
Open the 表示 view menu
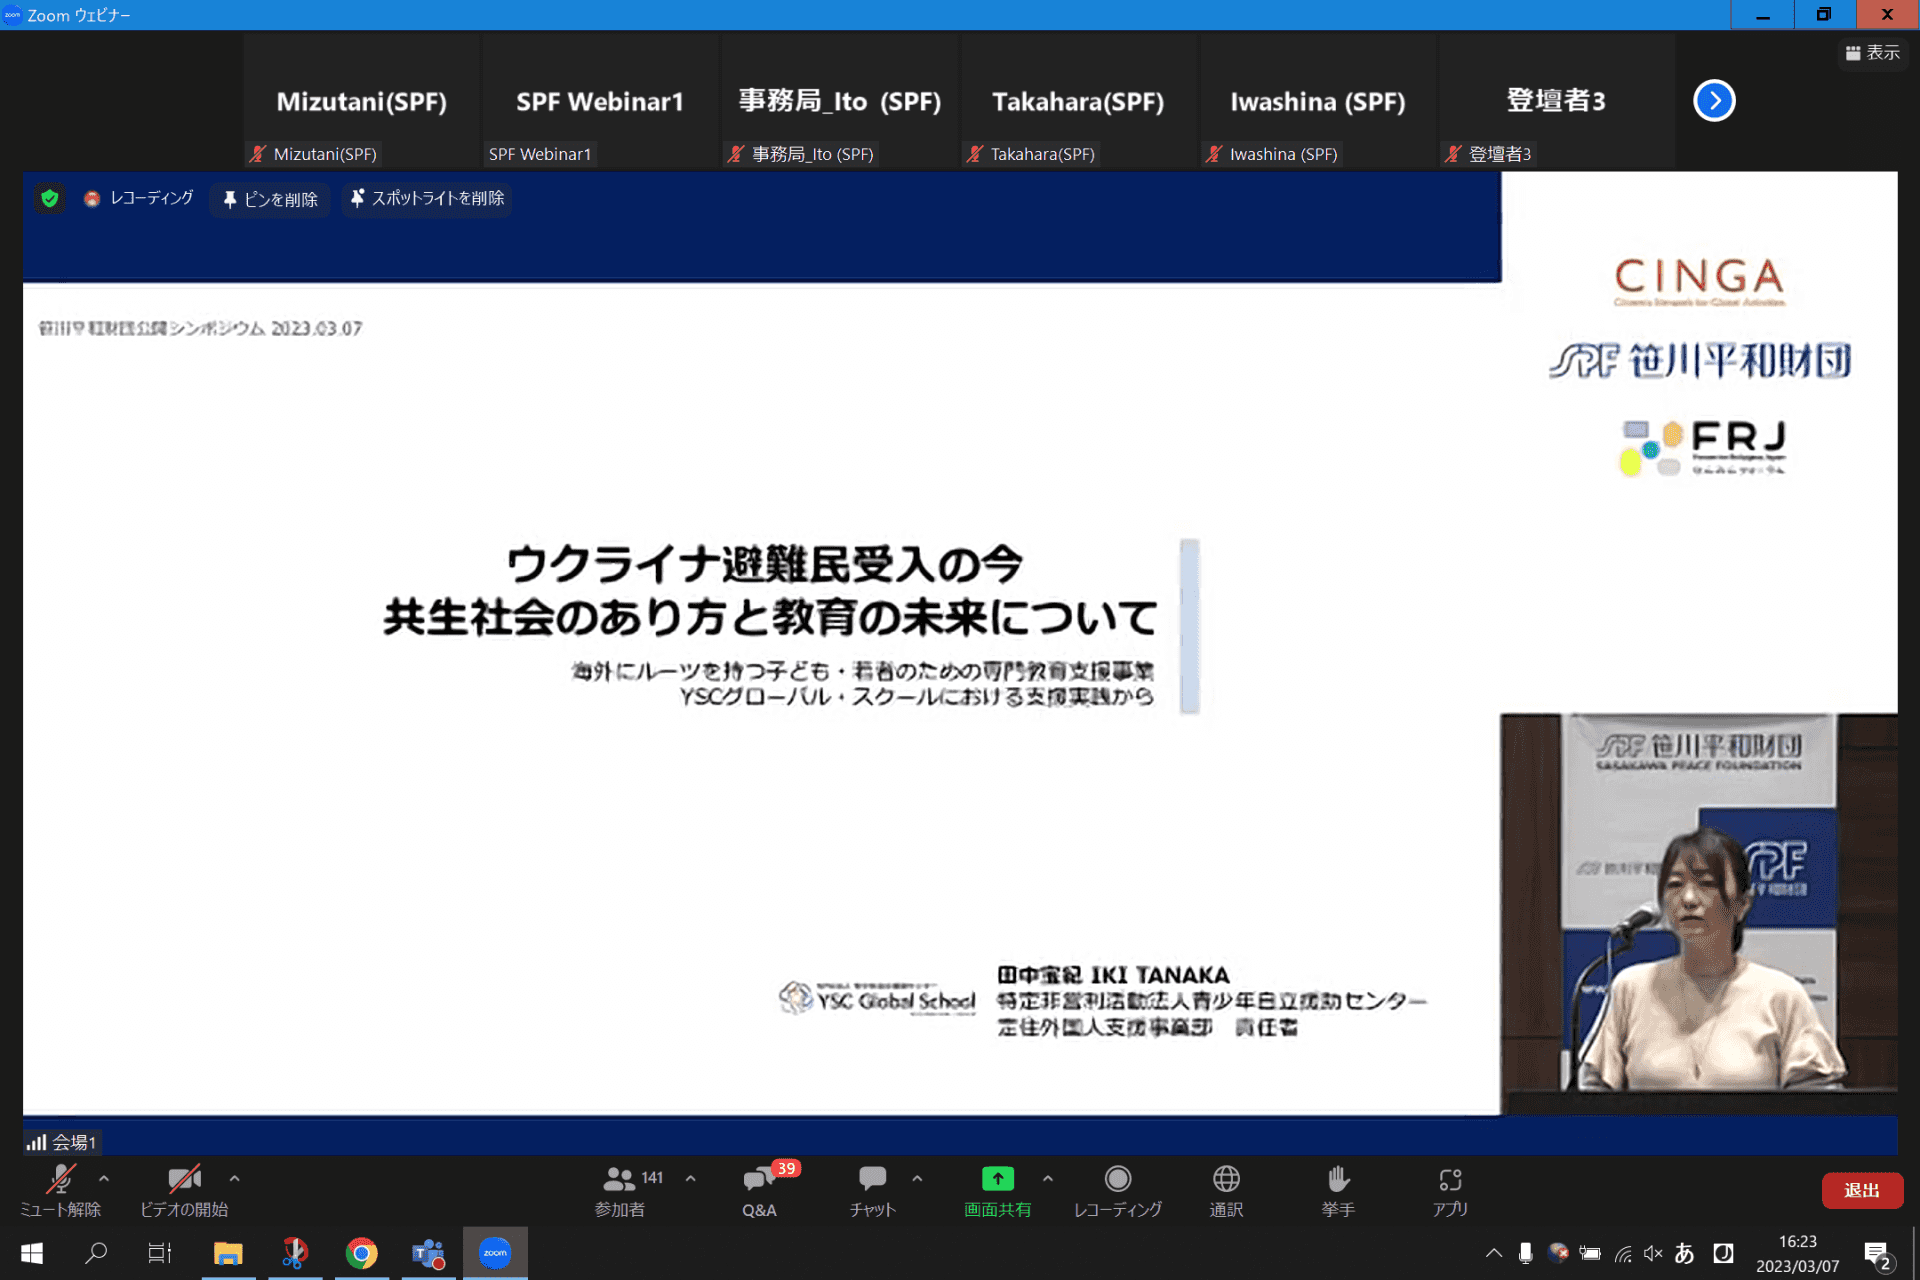coord(1872,53)
